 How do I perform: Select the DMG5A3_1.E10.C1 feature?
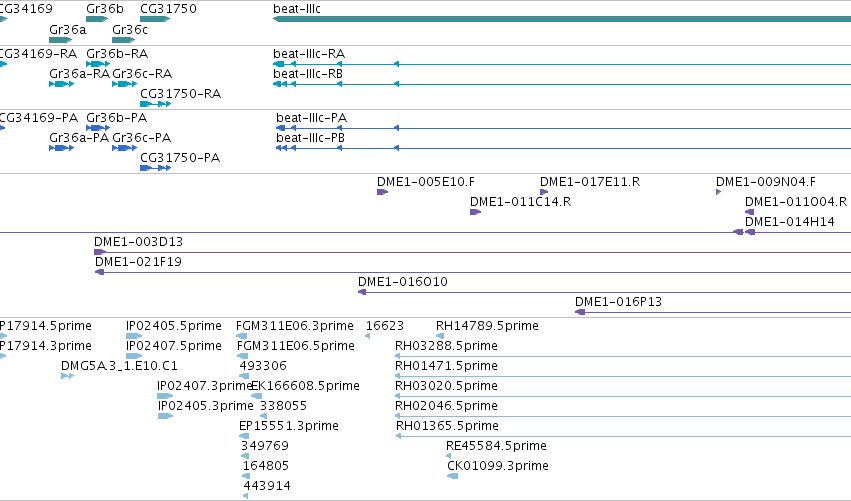[67, 376]
